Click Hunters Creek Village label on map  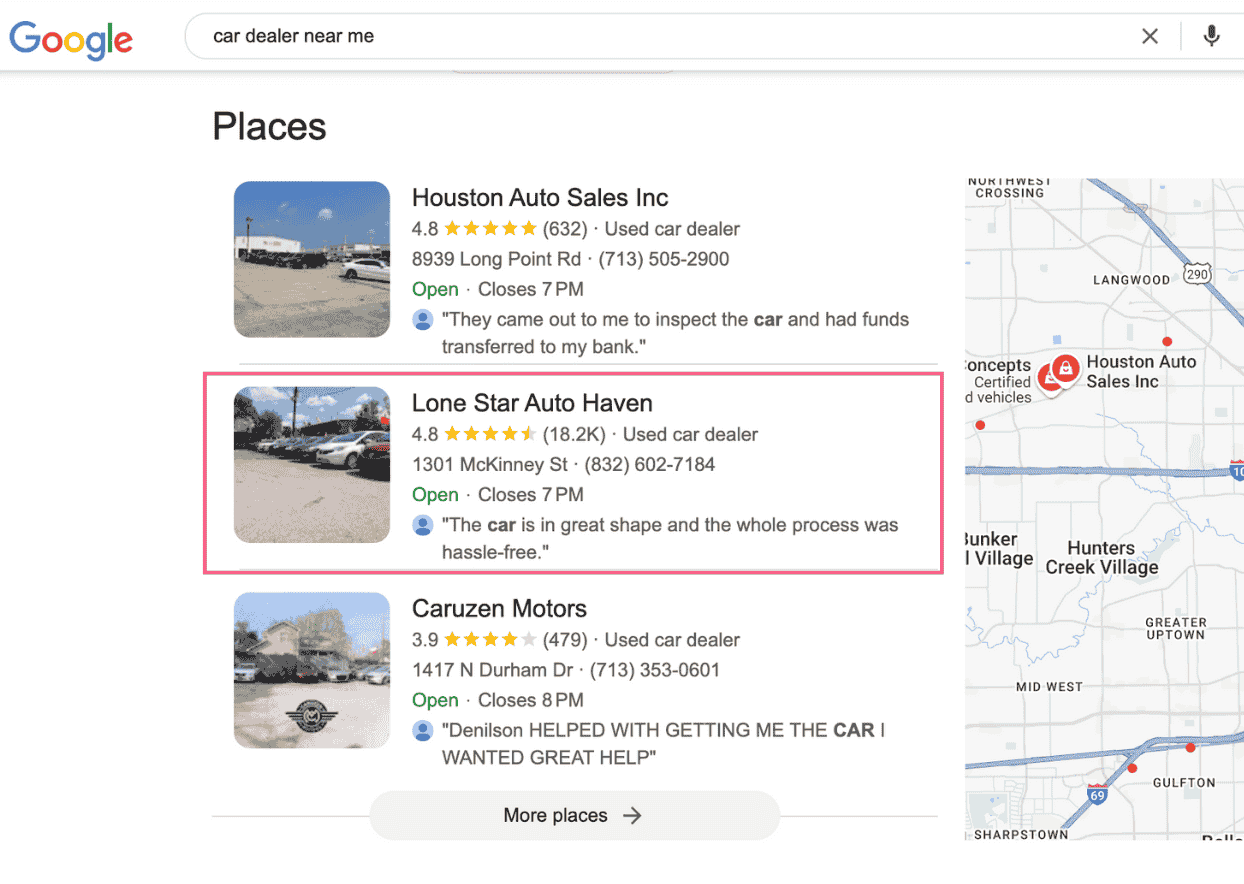coord(1101,557)
